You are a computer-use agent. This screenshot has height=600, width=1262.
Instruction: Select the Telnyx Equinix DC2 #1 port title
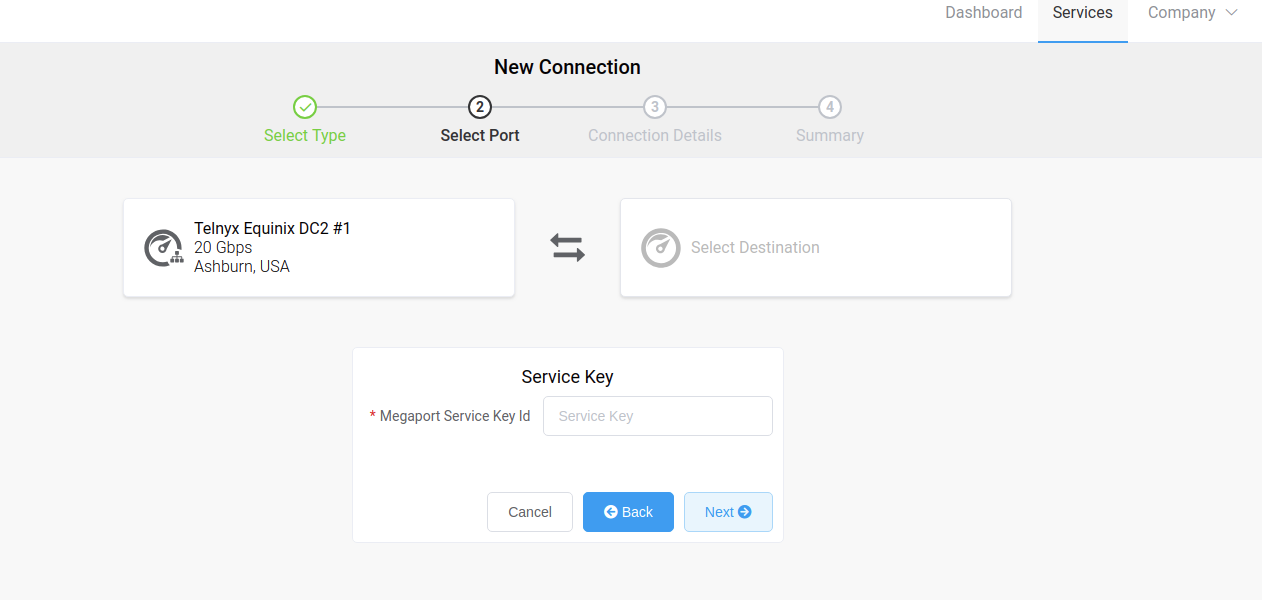click(272, 229)
